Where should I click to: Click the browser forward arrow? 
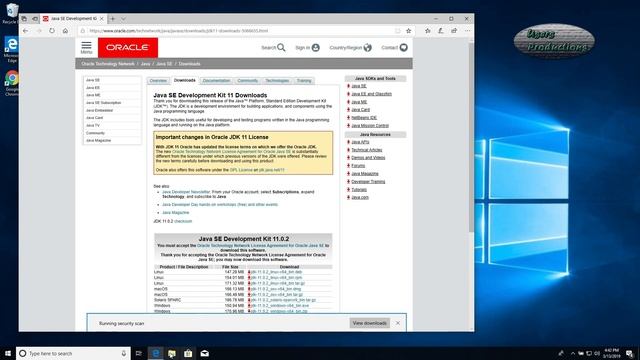click(x=39, y=31)
